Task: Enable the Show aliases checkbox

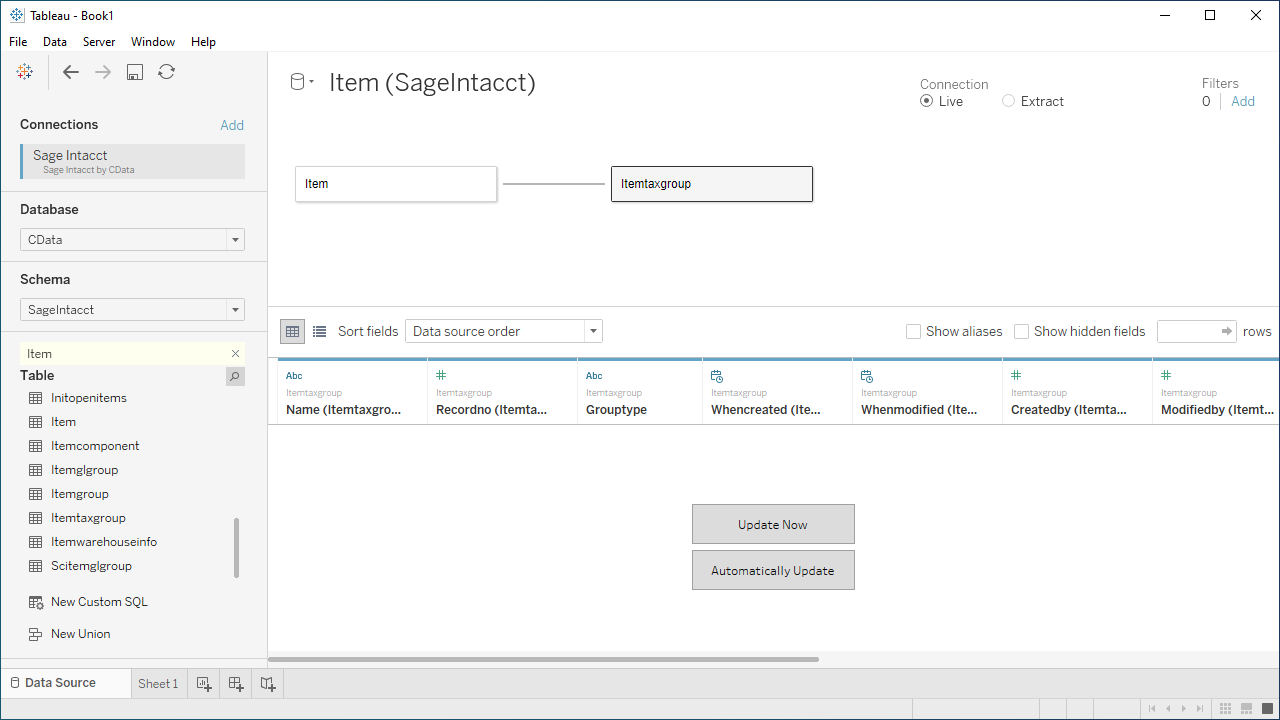Action: click(913, 332)
